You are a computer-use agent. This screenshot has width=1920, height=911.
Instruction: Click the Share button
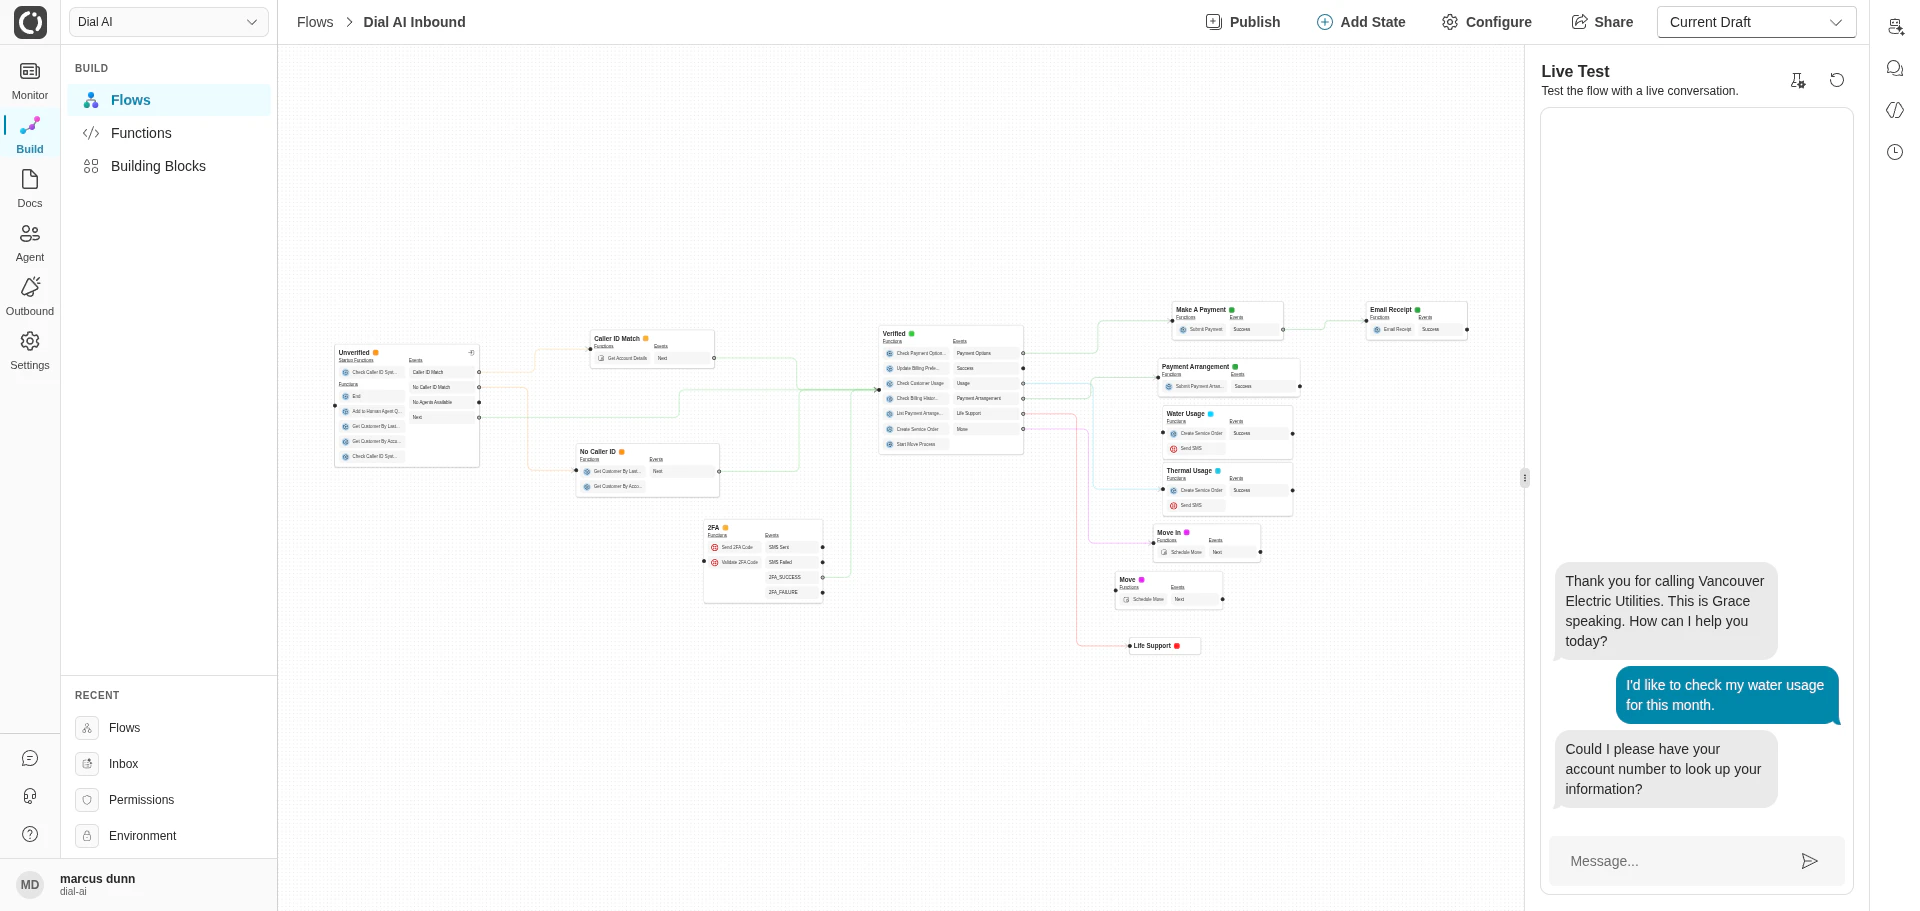pyautogui.click(x=1602, y=22)
